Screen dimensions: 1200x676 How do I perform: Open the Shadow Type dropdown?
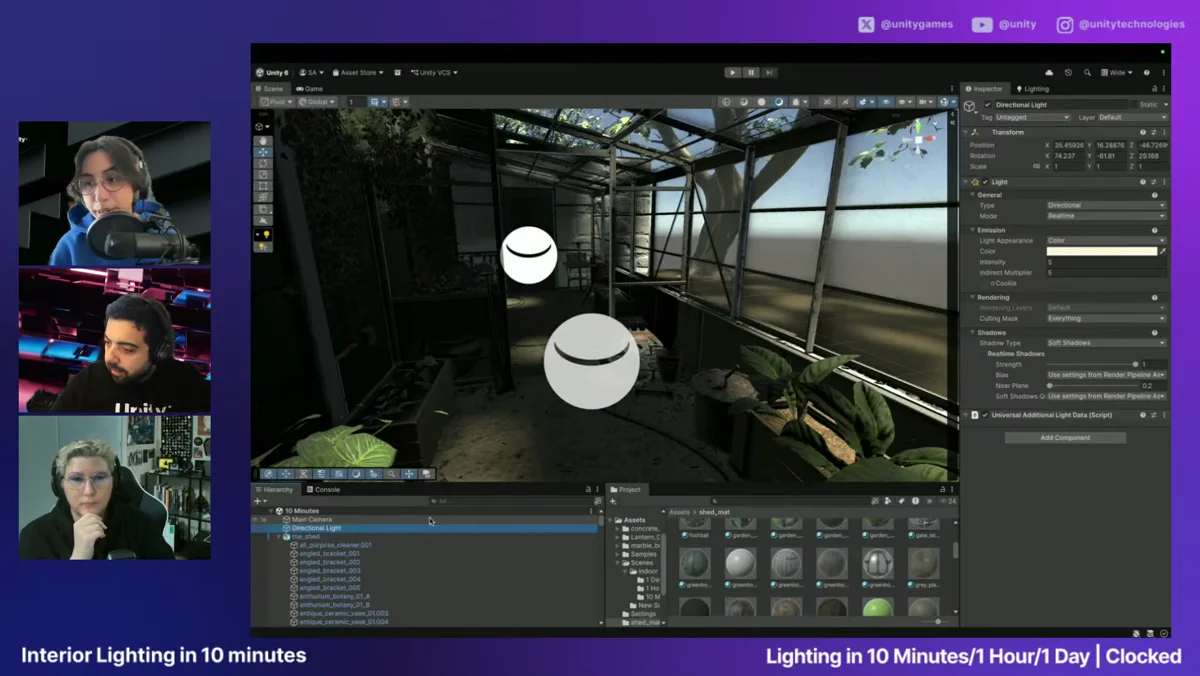tap(1105, 343)
